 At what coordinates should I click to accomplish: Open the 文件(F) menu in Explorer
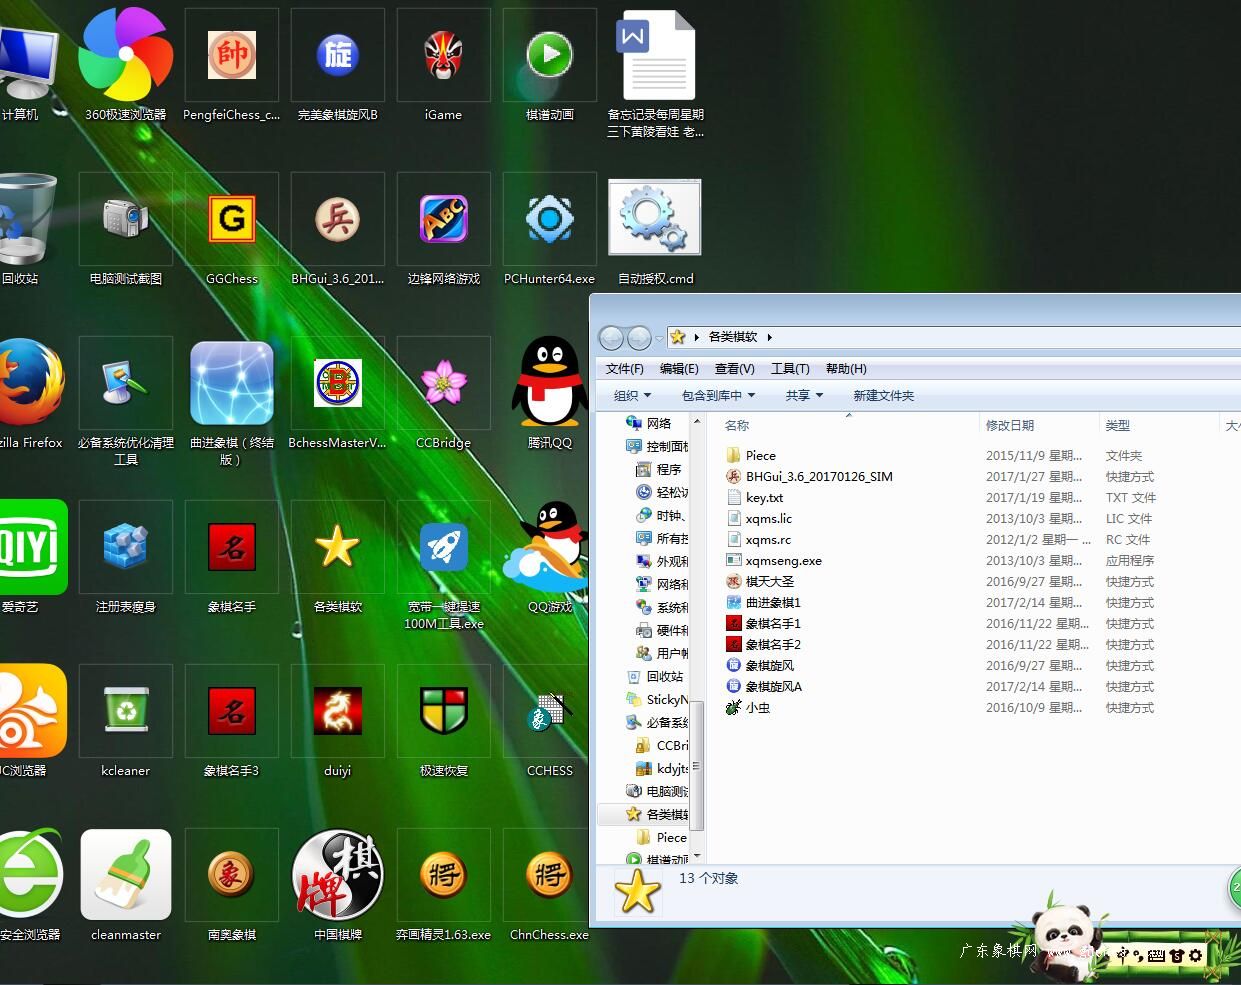(x=625, y=369)
